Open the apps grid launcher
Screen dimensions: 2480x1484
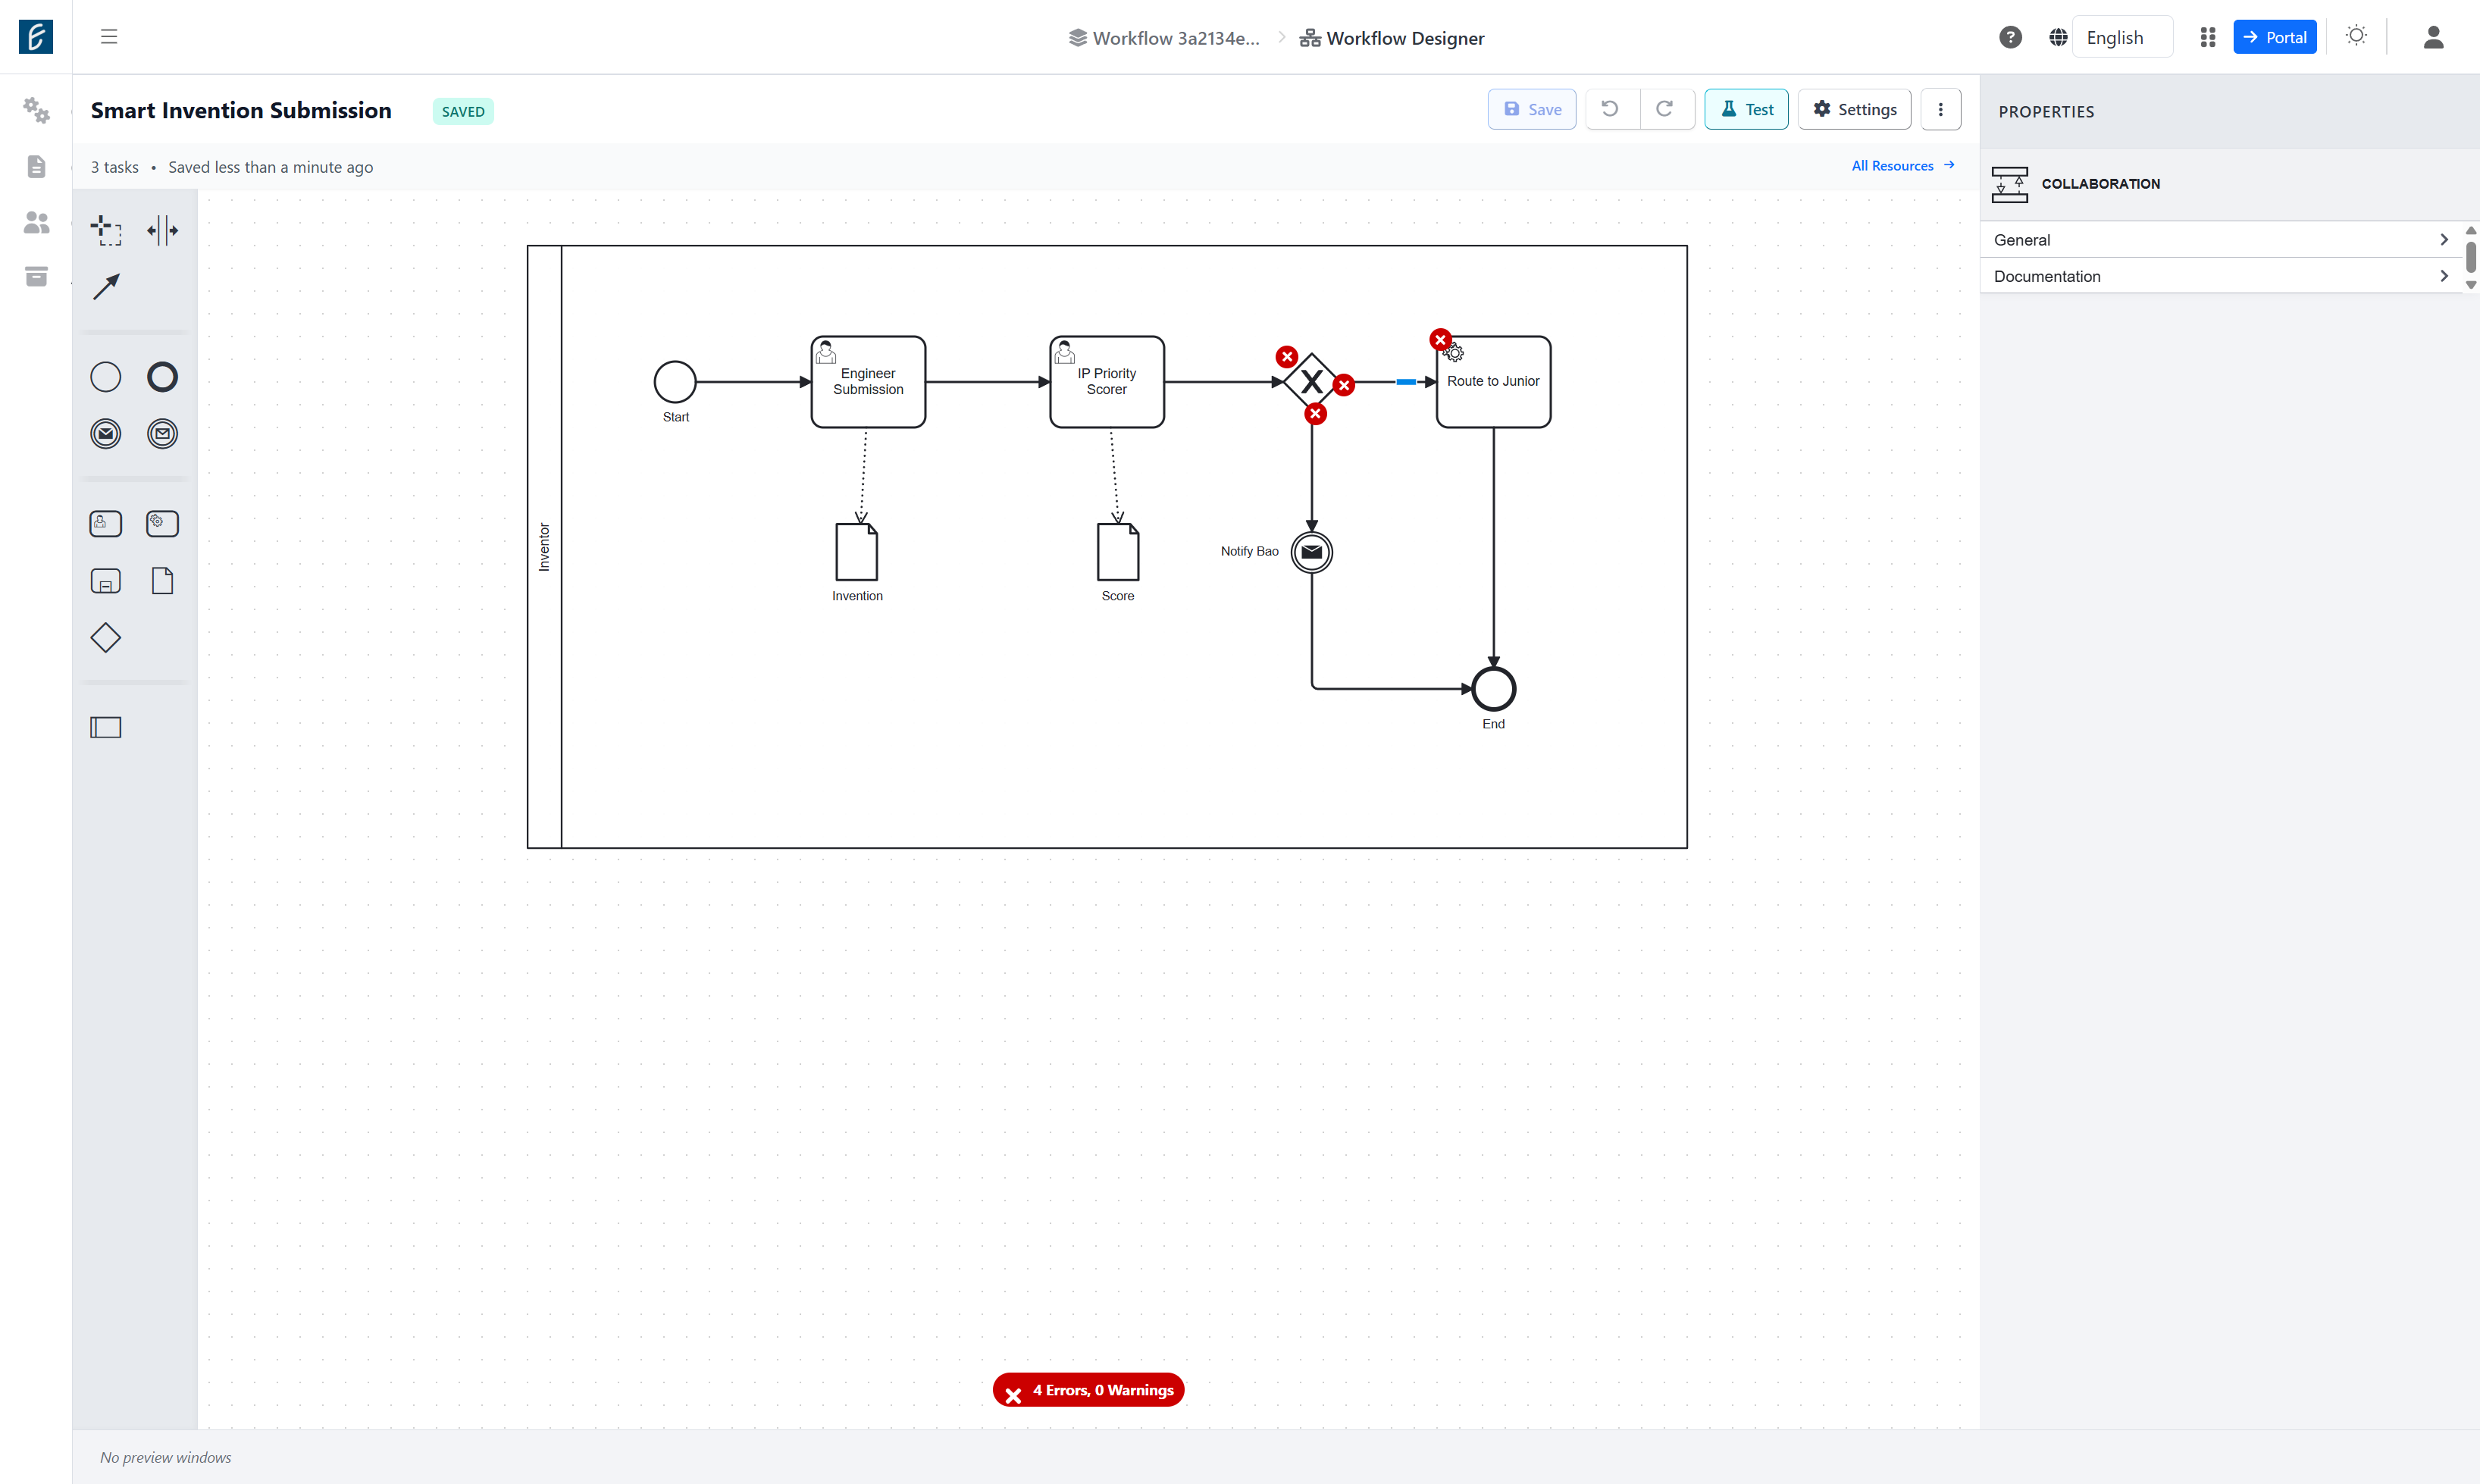(2208, 37)
